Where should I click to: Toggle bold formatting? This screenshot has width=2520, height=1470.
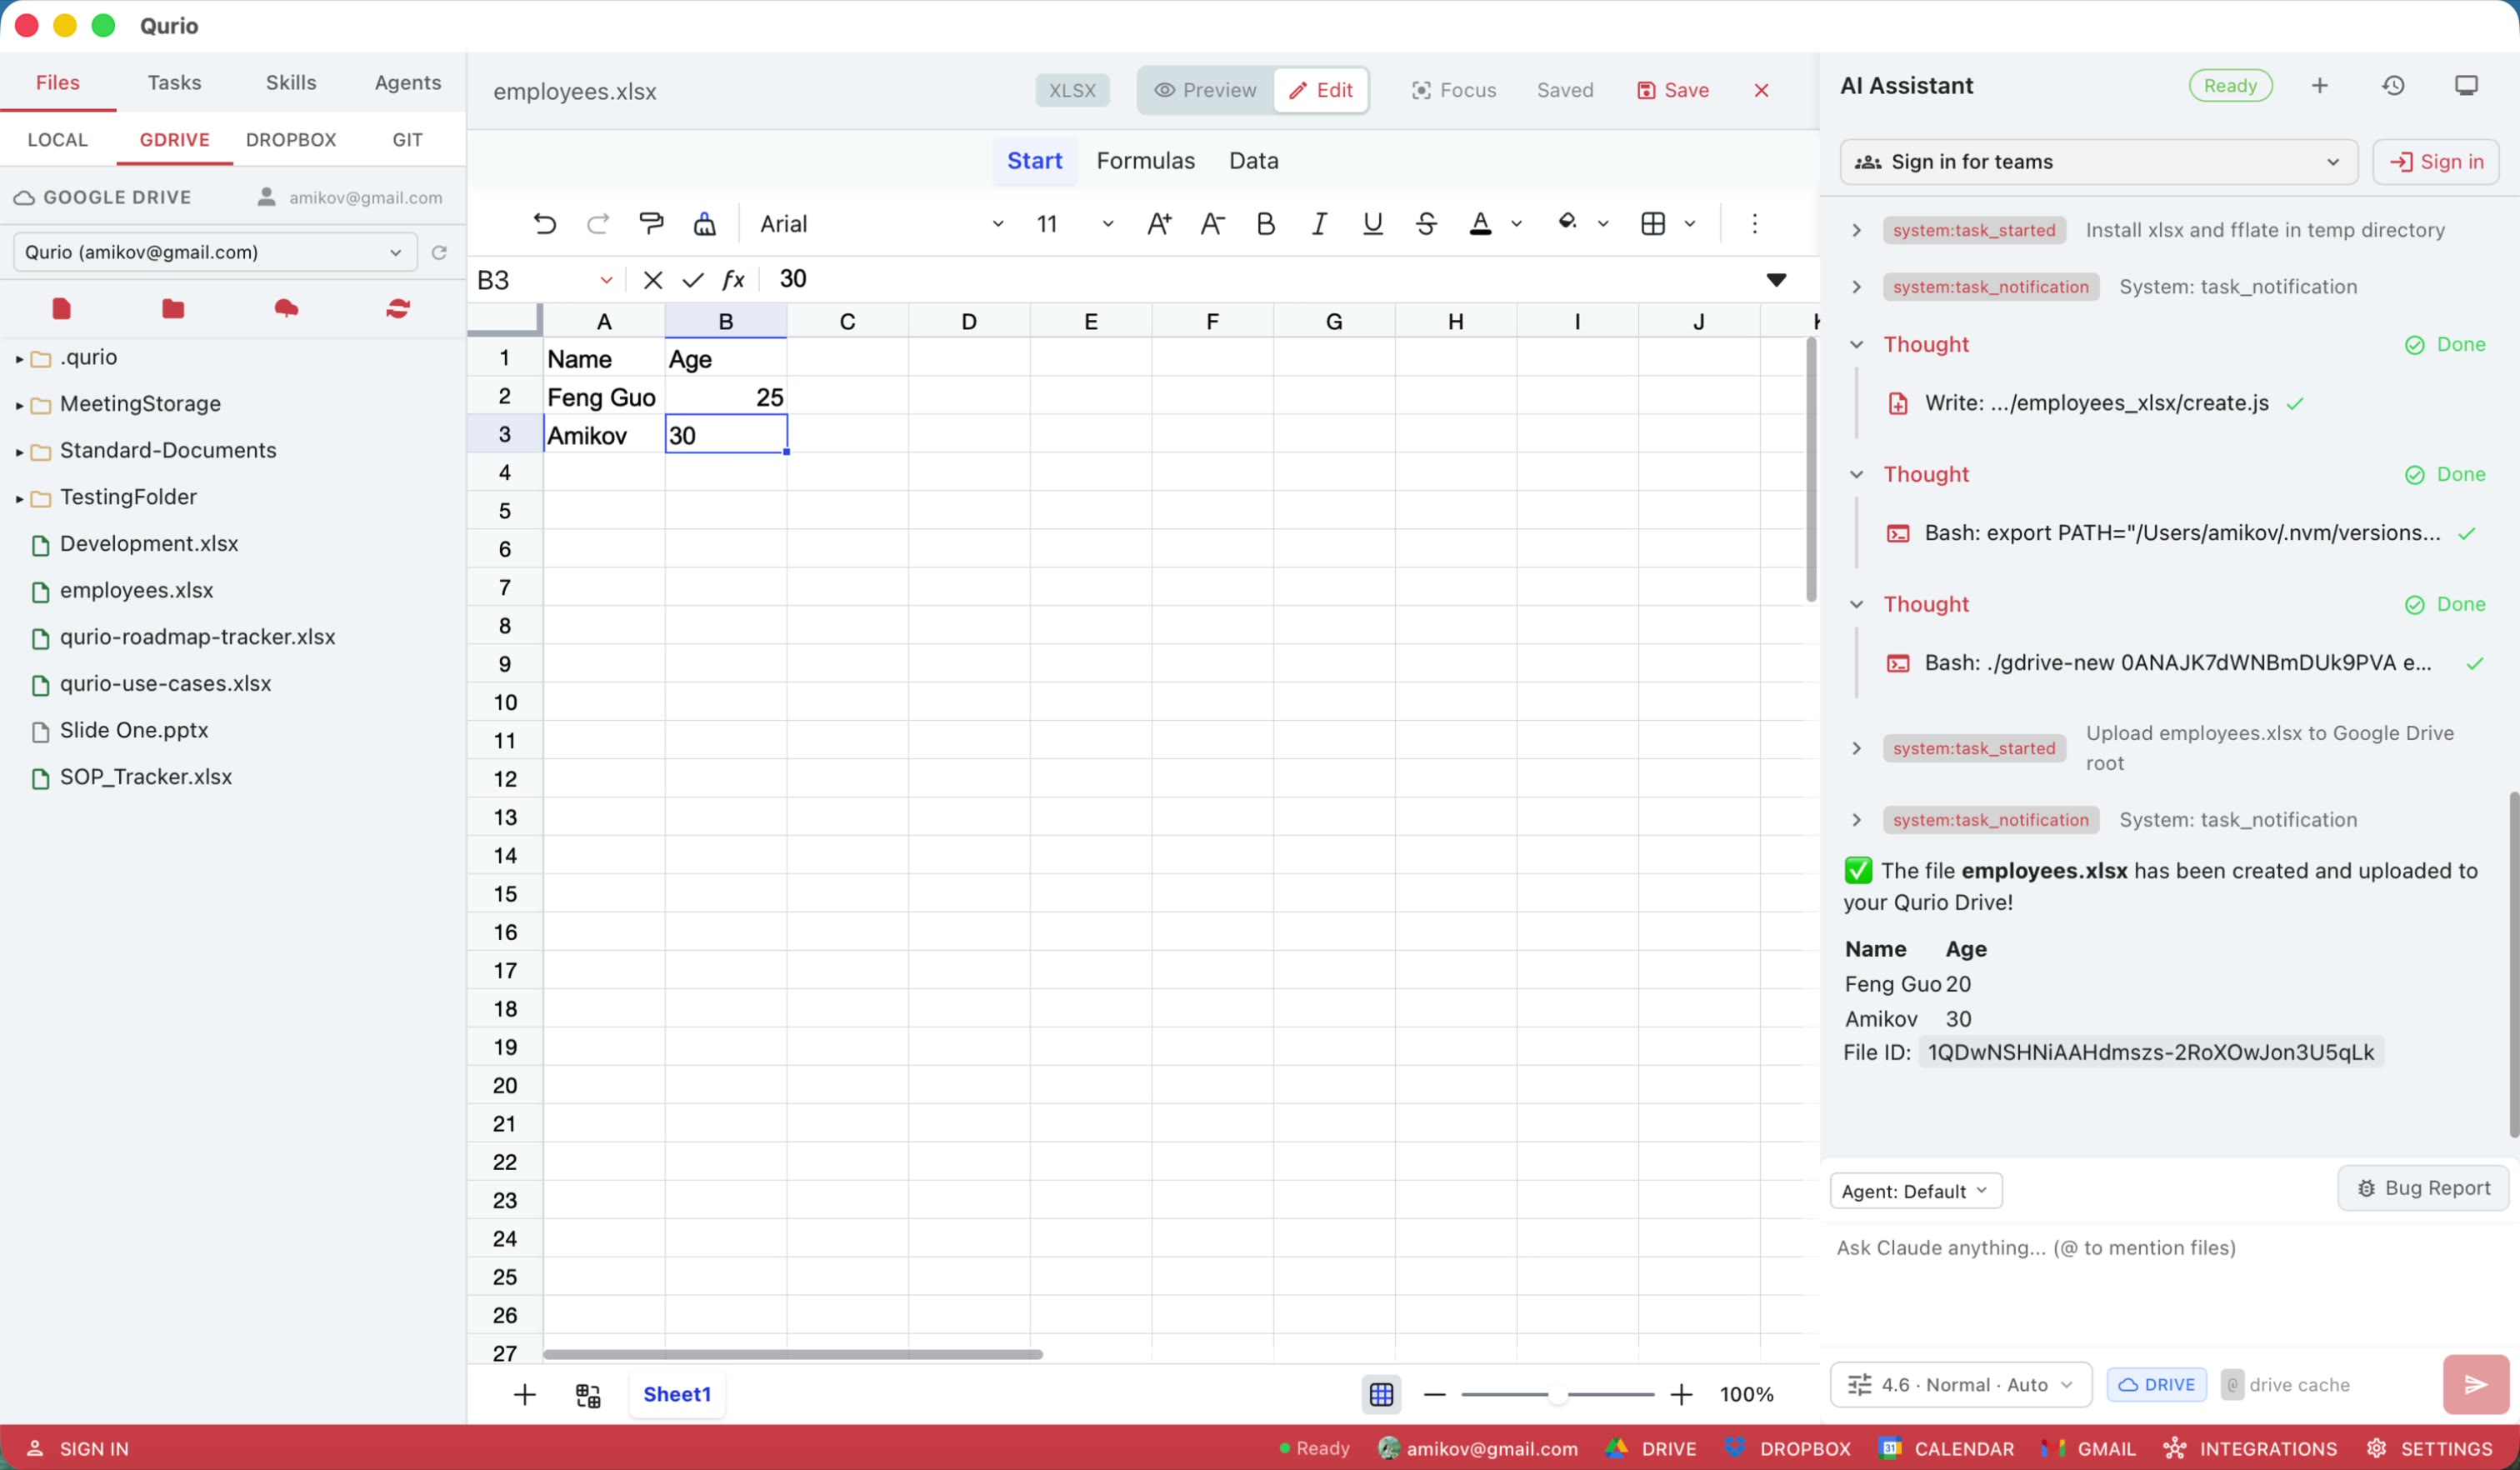pos(1266,223)
